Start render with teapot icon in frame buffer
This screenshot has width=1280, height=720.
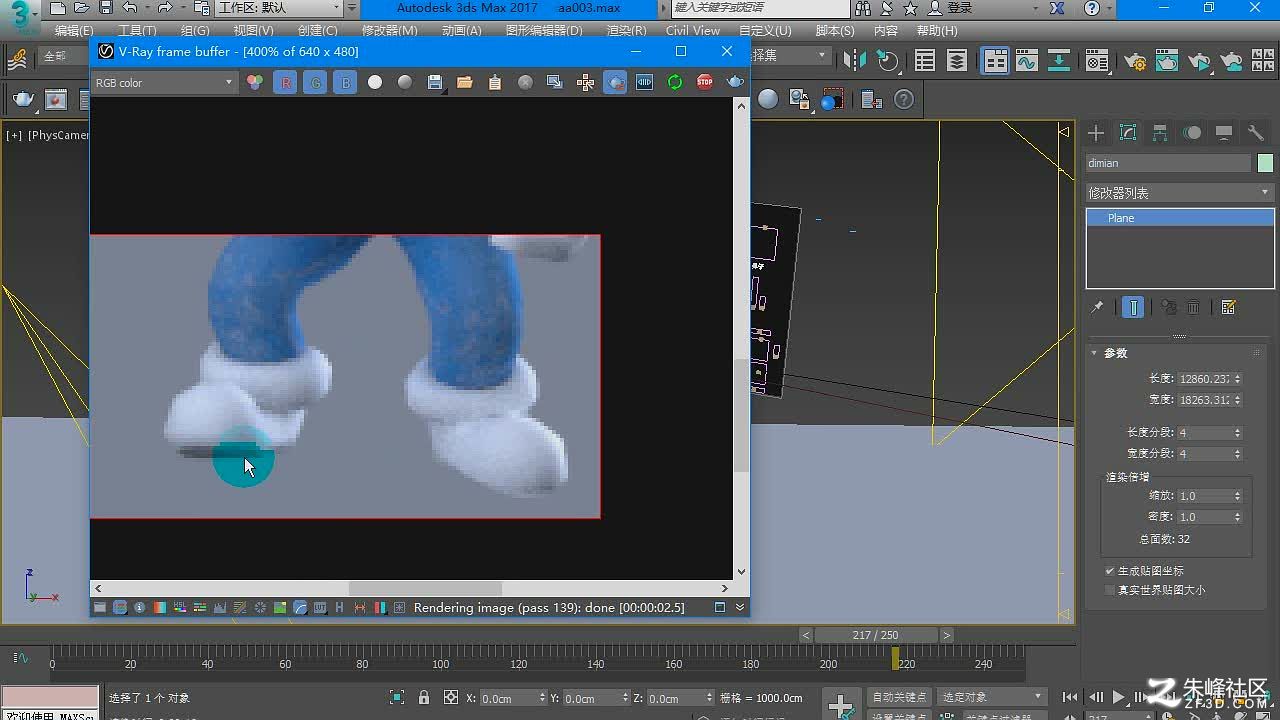736,83
